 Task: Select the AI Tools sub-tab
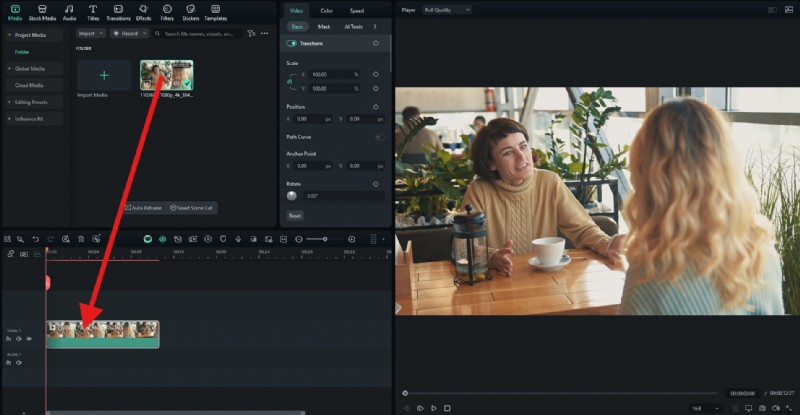(354, 27)
